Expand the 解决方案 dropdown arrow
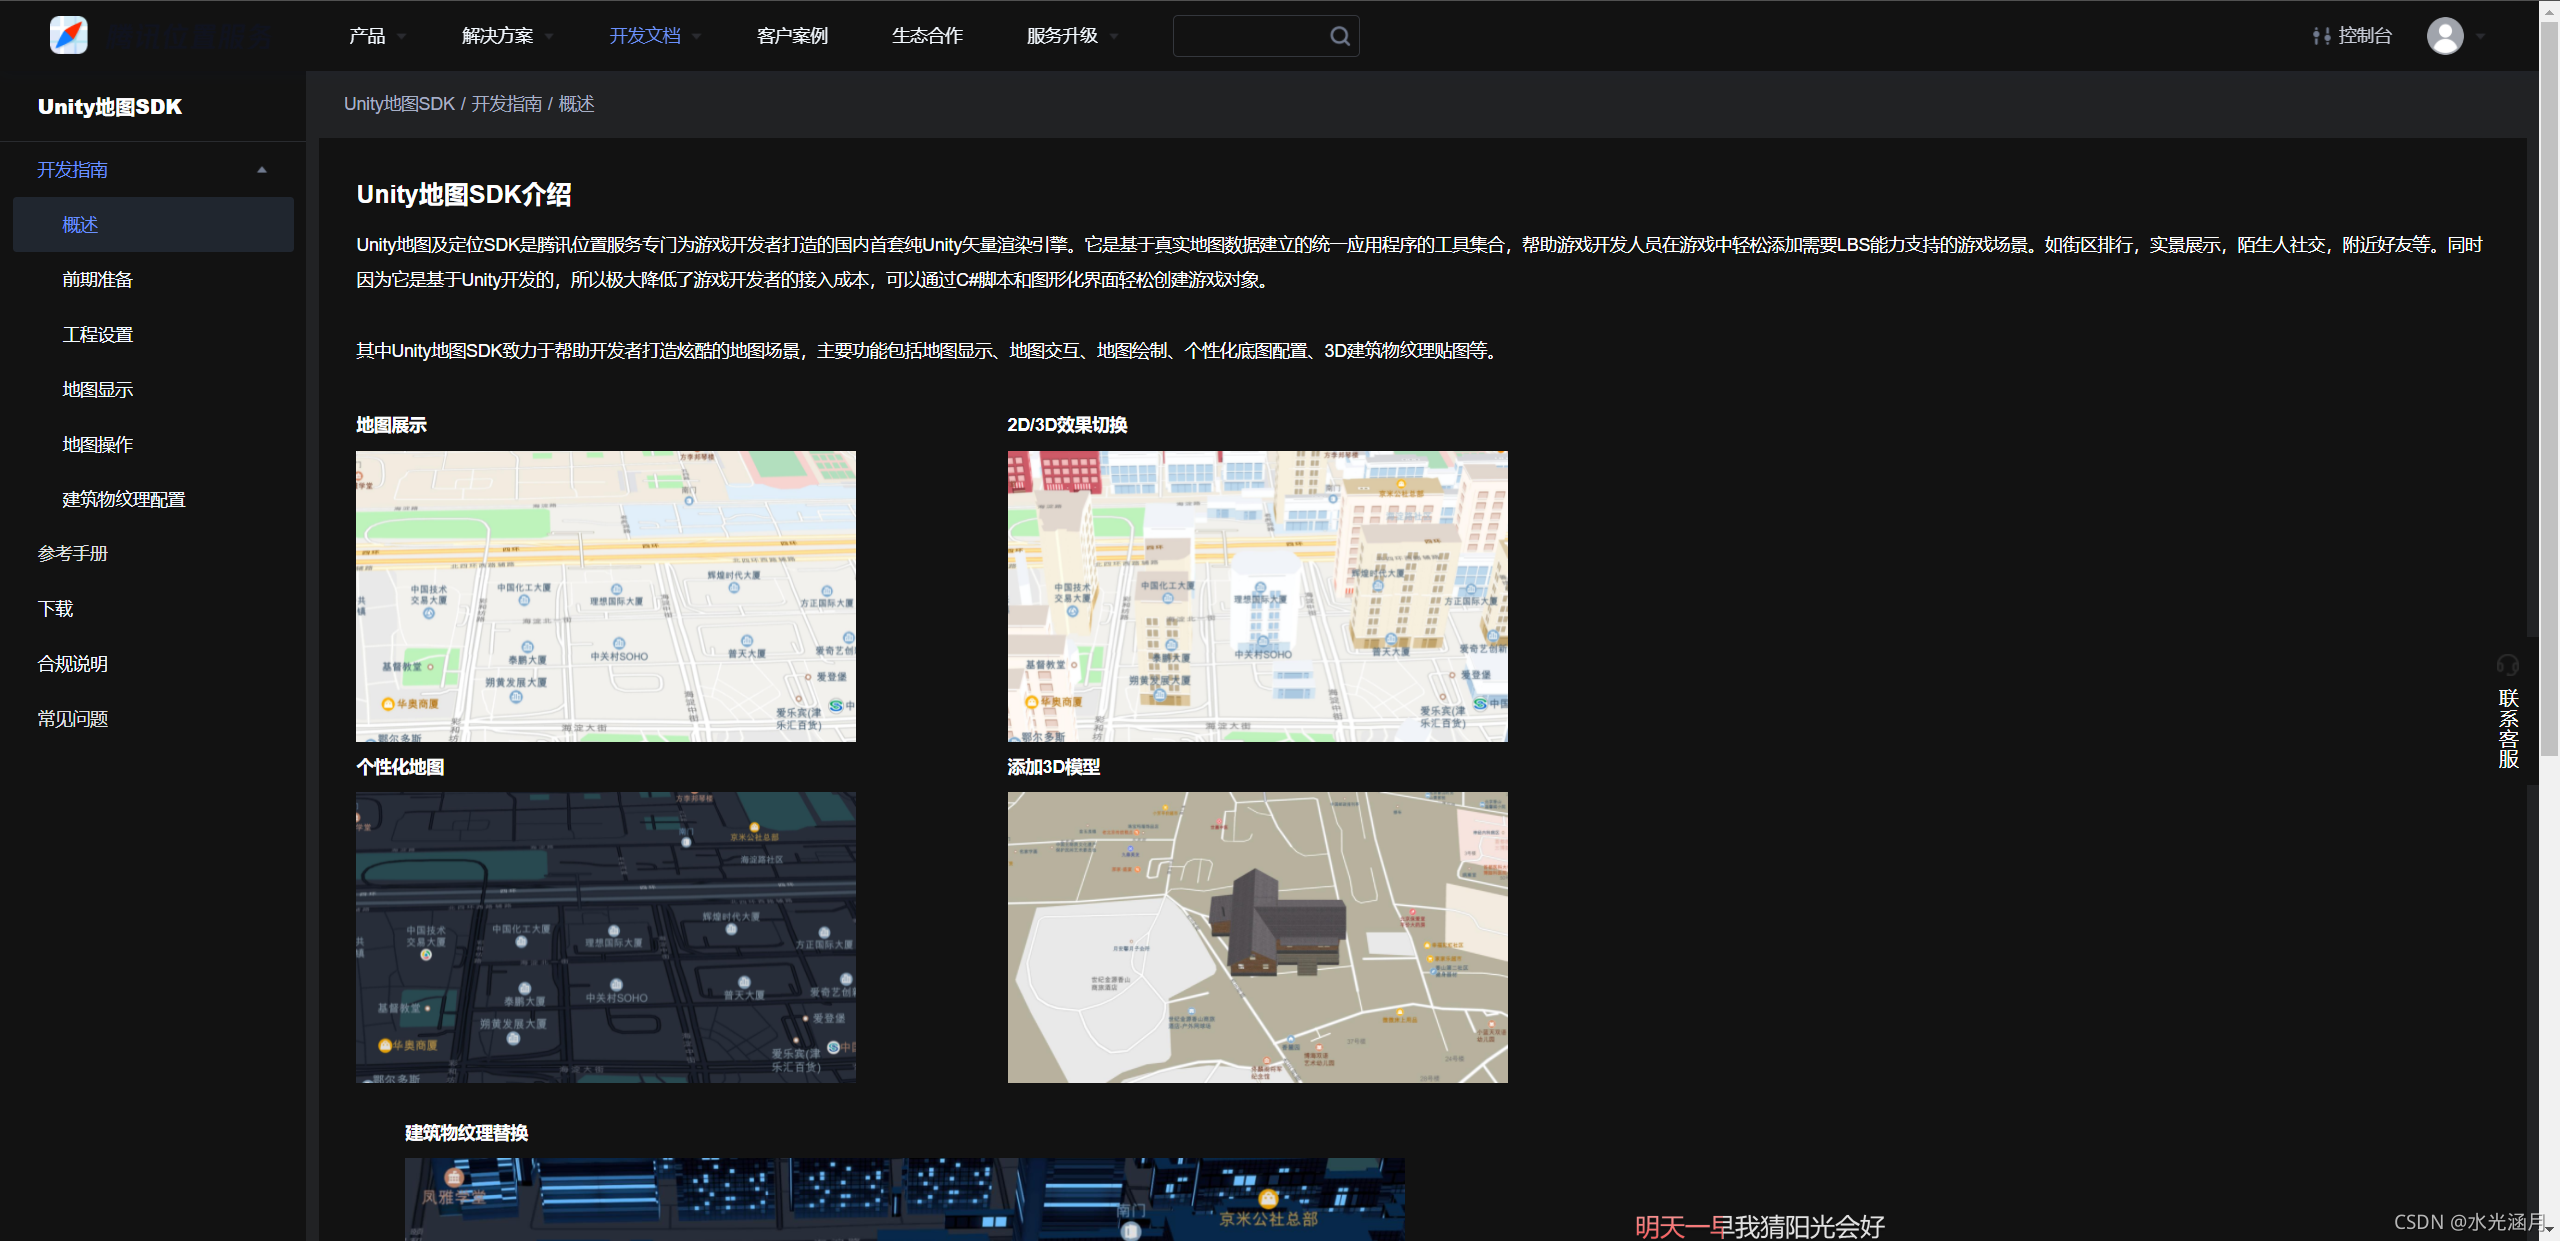The height and width of the screenshot is (1241, 2560). (550, 37)
